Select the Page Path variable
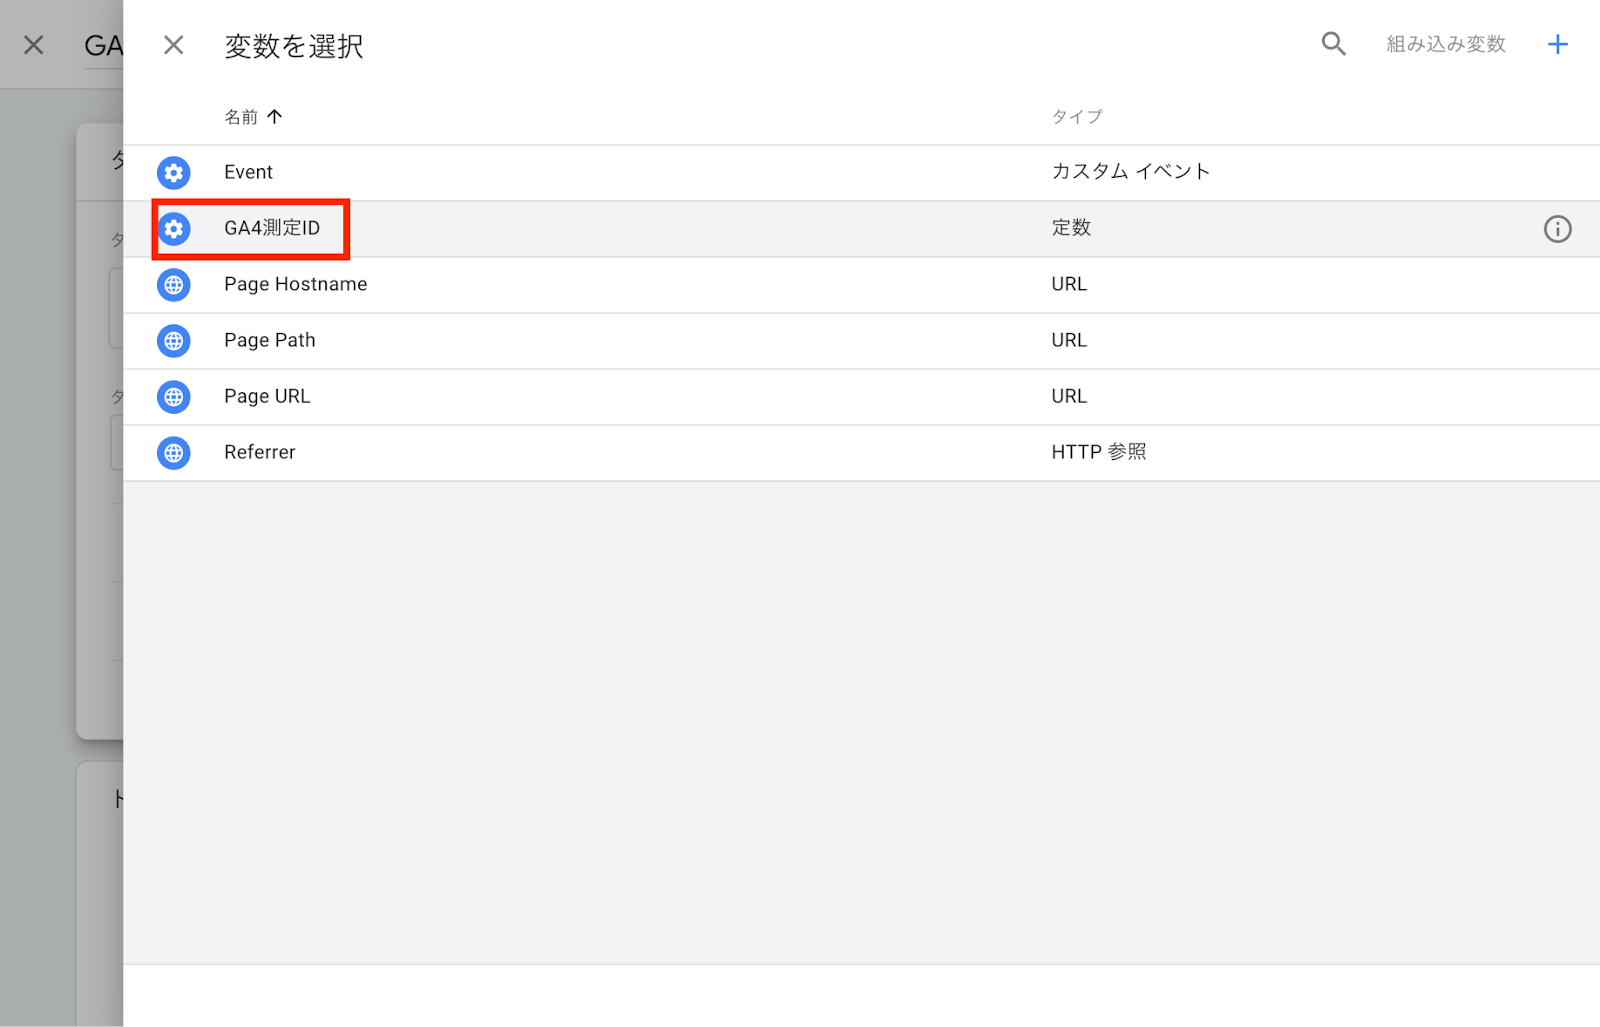This screenshot has width=1600, height=1027. coord(270,340)
